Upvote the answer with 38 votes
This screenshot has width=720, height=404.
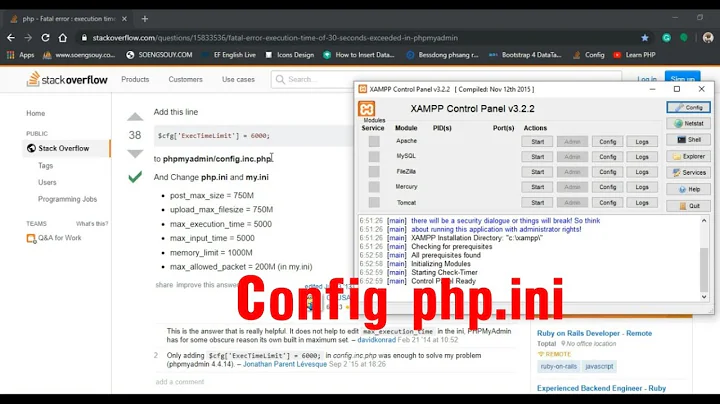tap(135, 117)
